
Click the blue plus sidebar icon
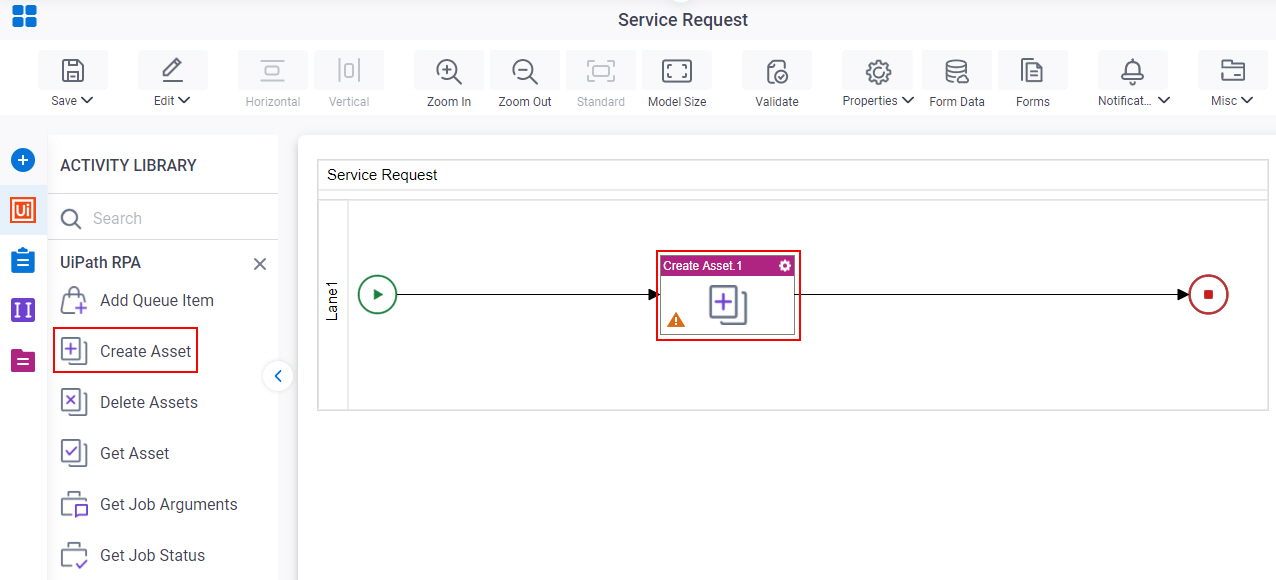pyautogui.click(x=23, y=160)
